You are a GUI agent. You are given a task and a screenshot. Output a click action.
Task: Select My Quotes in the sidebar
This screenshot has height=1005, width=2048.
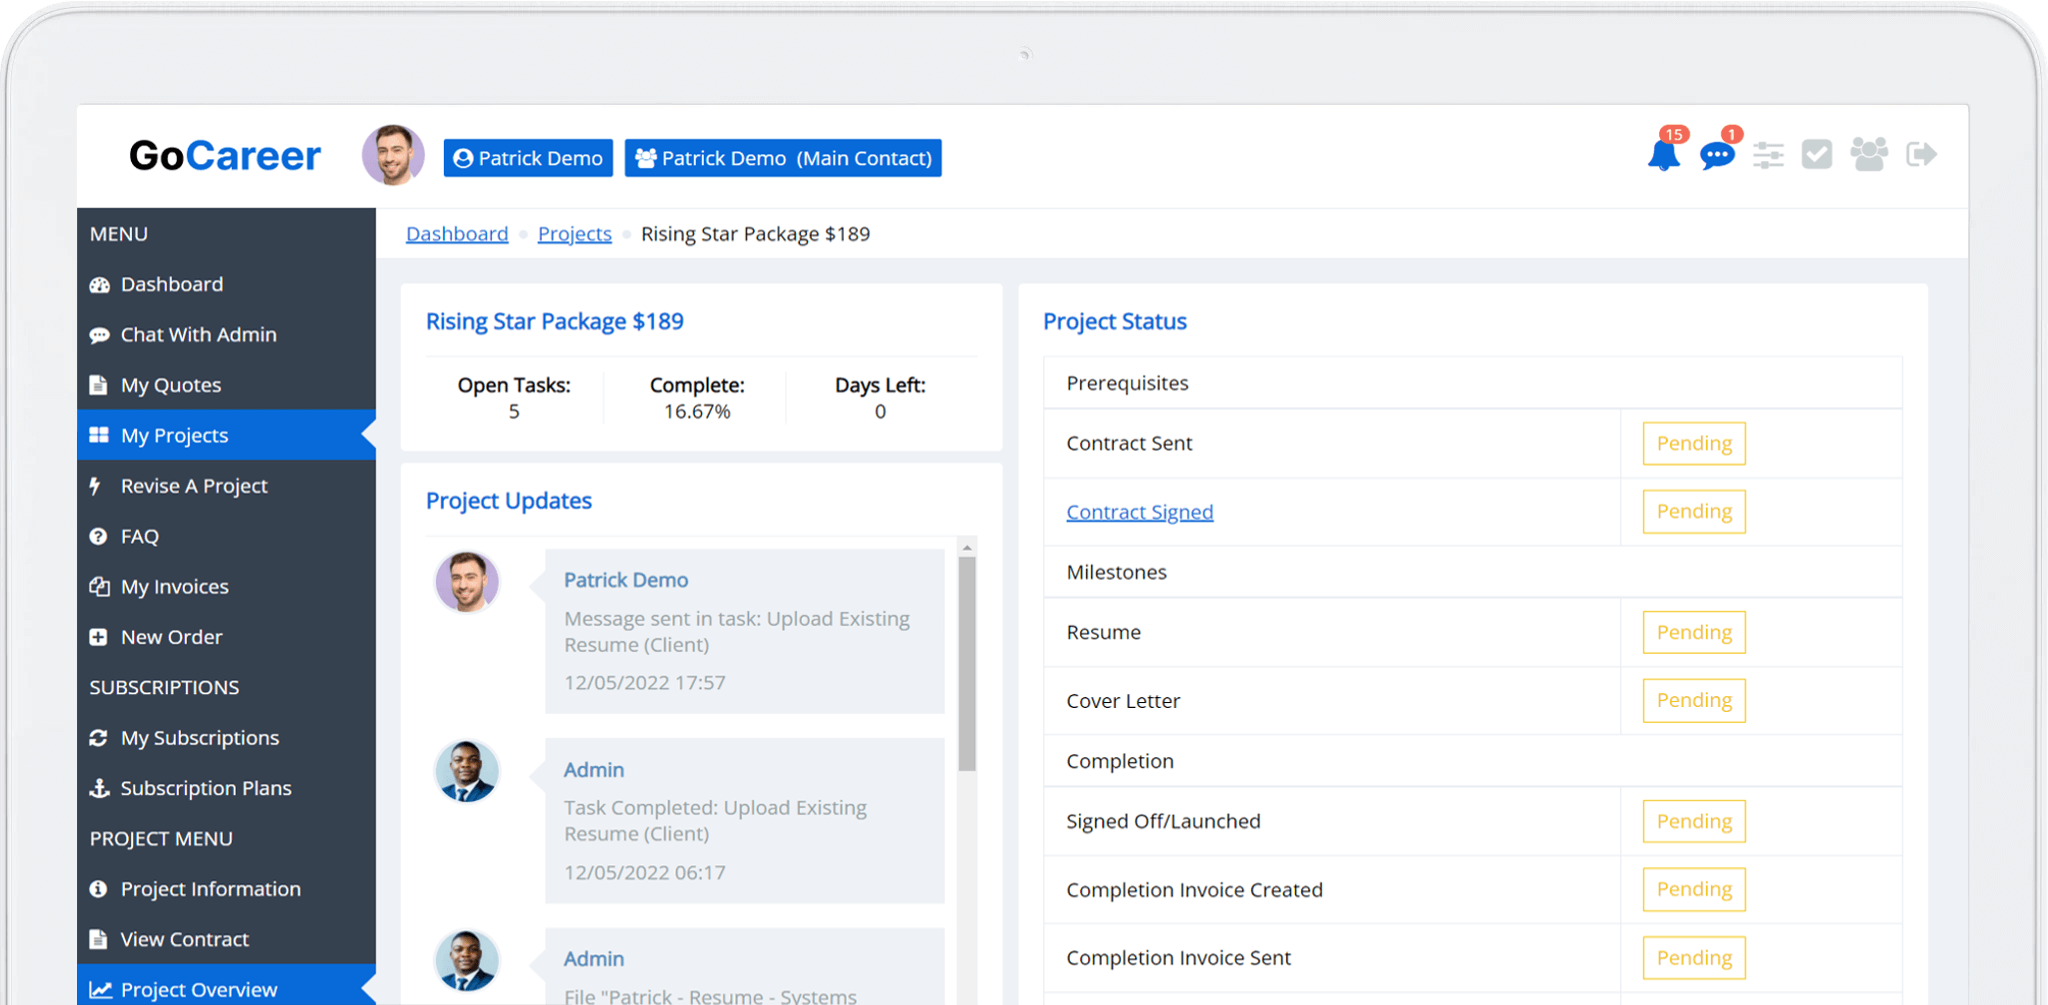click(170, 385)
